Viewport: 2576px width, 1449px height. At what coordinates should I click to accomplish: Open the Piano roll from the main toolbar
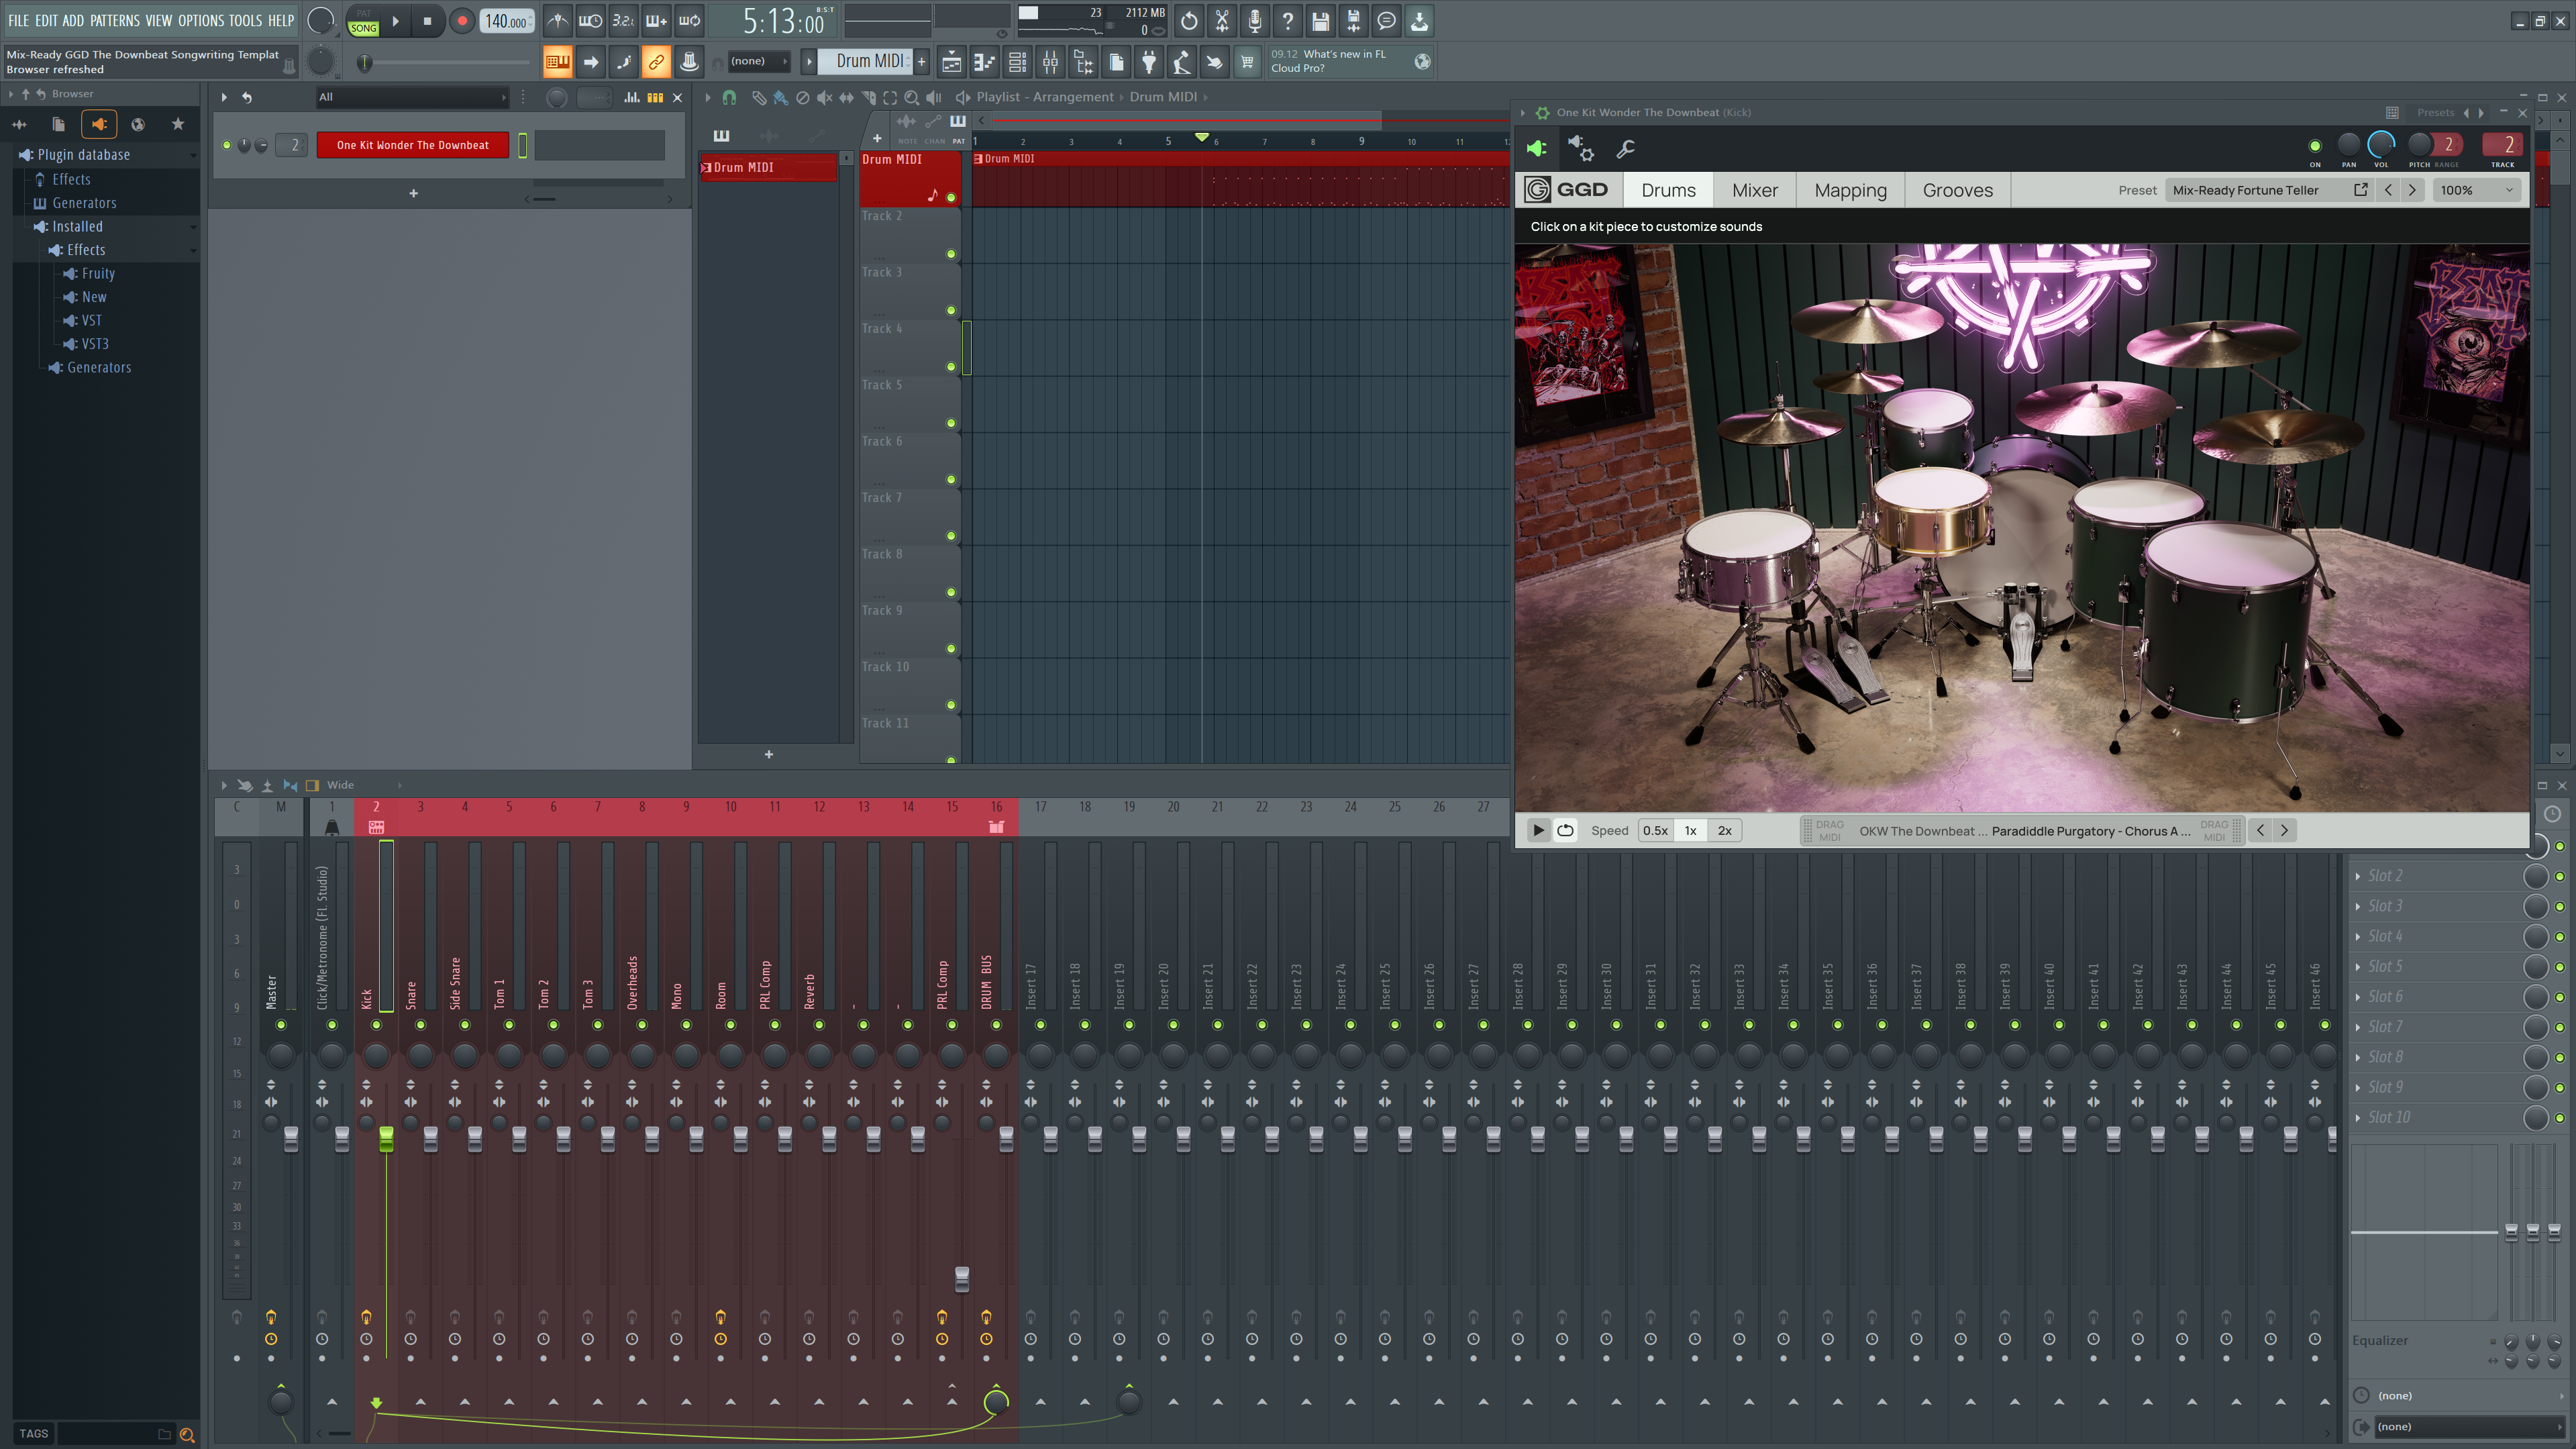(x=985, y=62)
